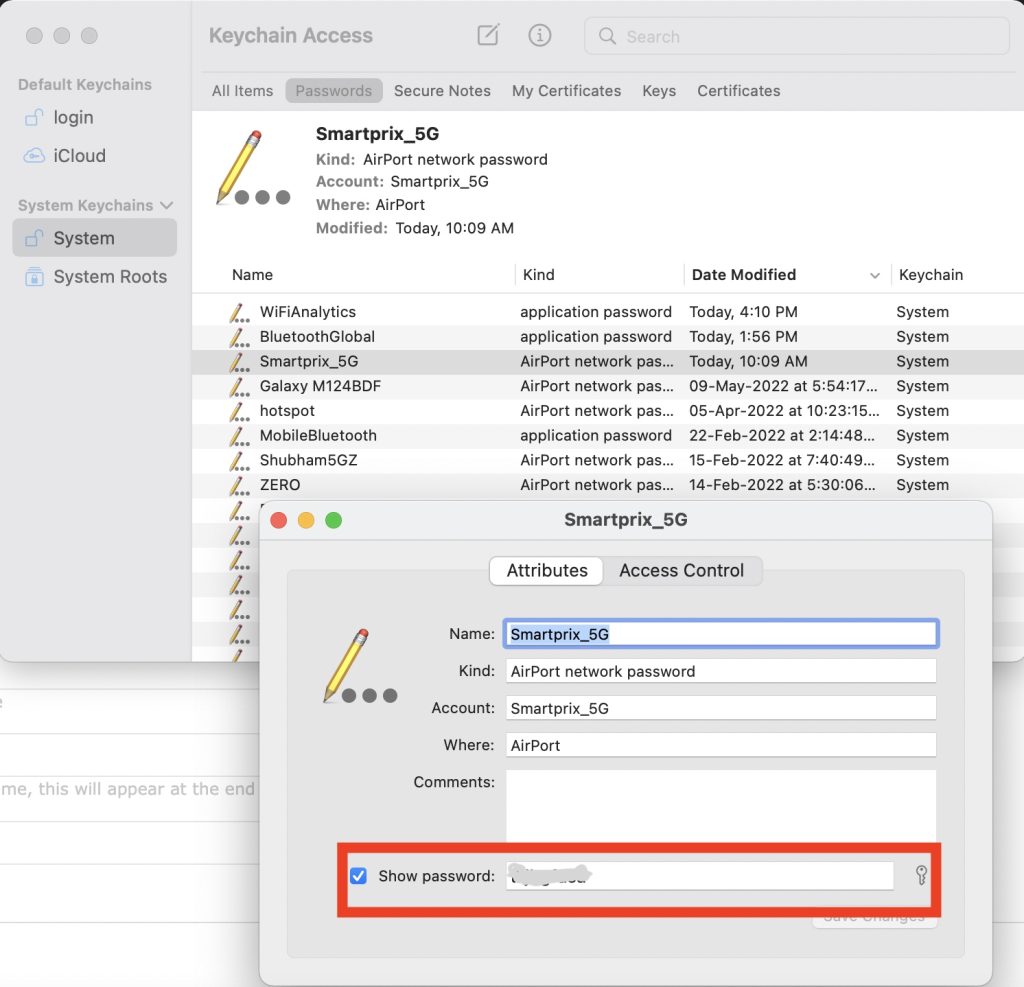Viewport: 1024px width, 987px height.
Task: Select the BluetoothGlobal row
Action: point(608,337)
